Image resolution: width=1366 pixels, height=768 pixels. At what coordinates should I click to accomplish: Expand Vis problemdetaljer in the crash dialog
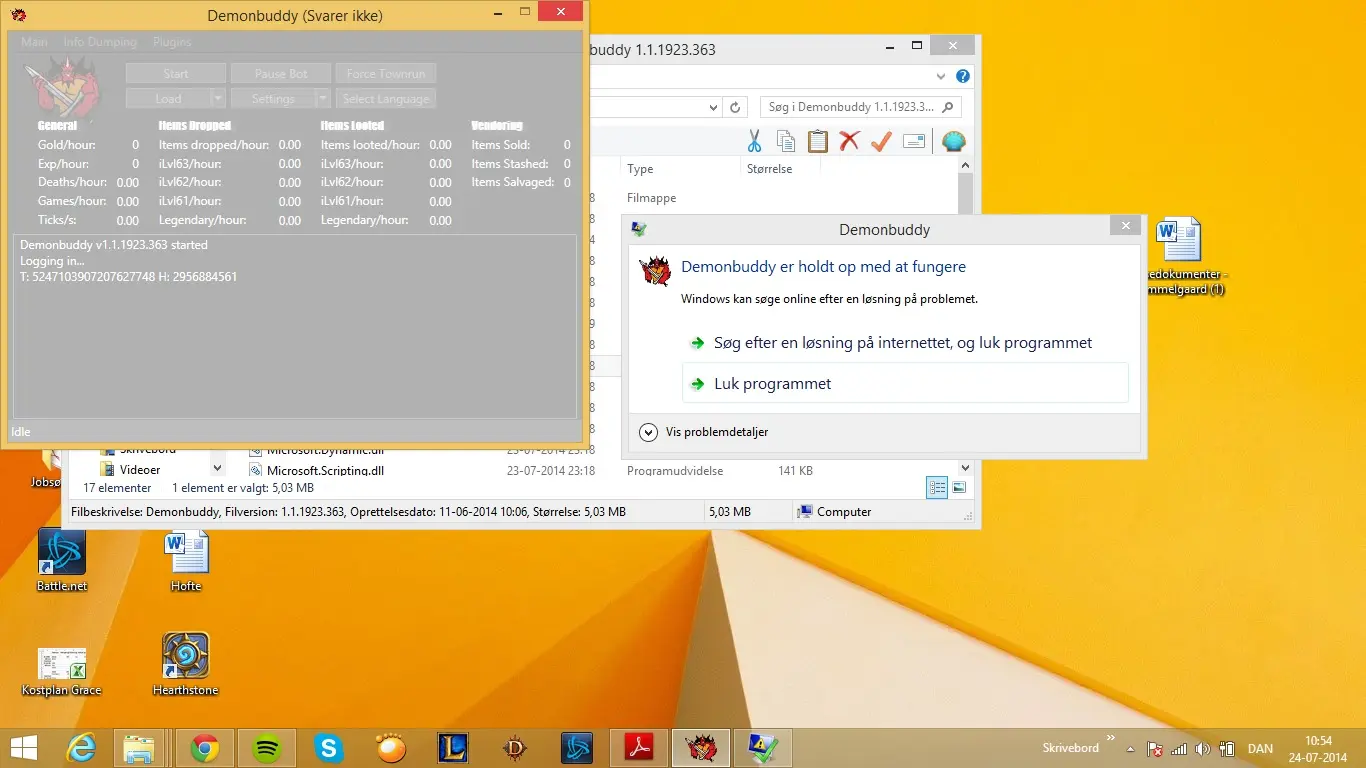pos(704,432)
